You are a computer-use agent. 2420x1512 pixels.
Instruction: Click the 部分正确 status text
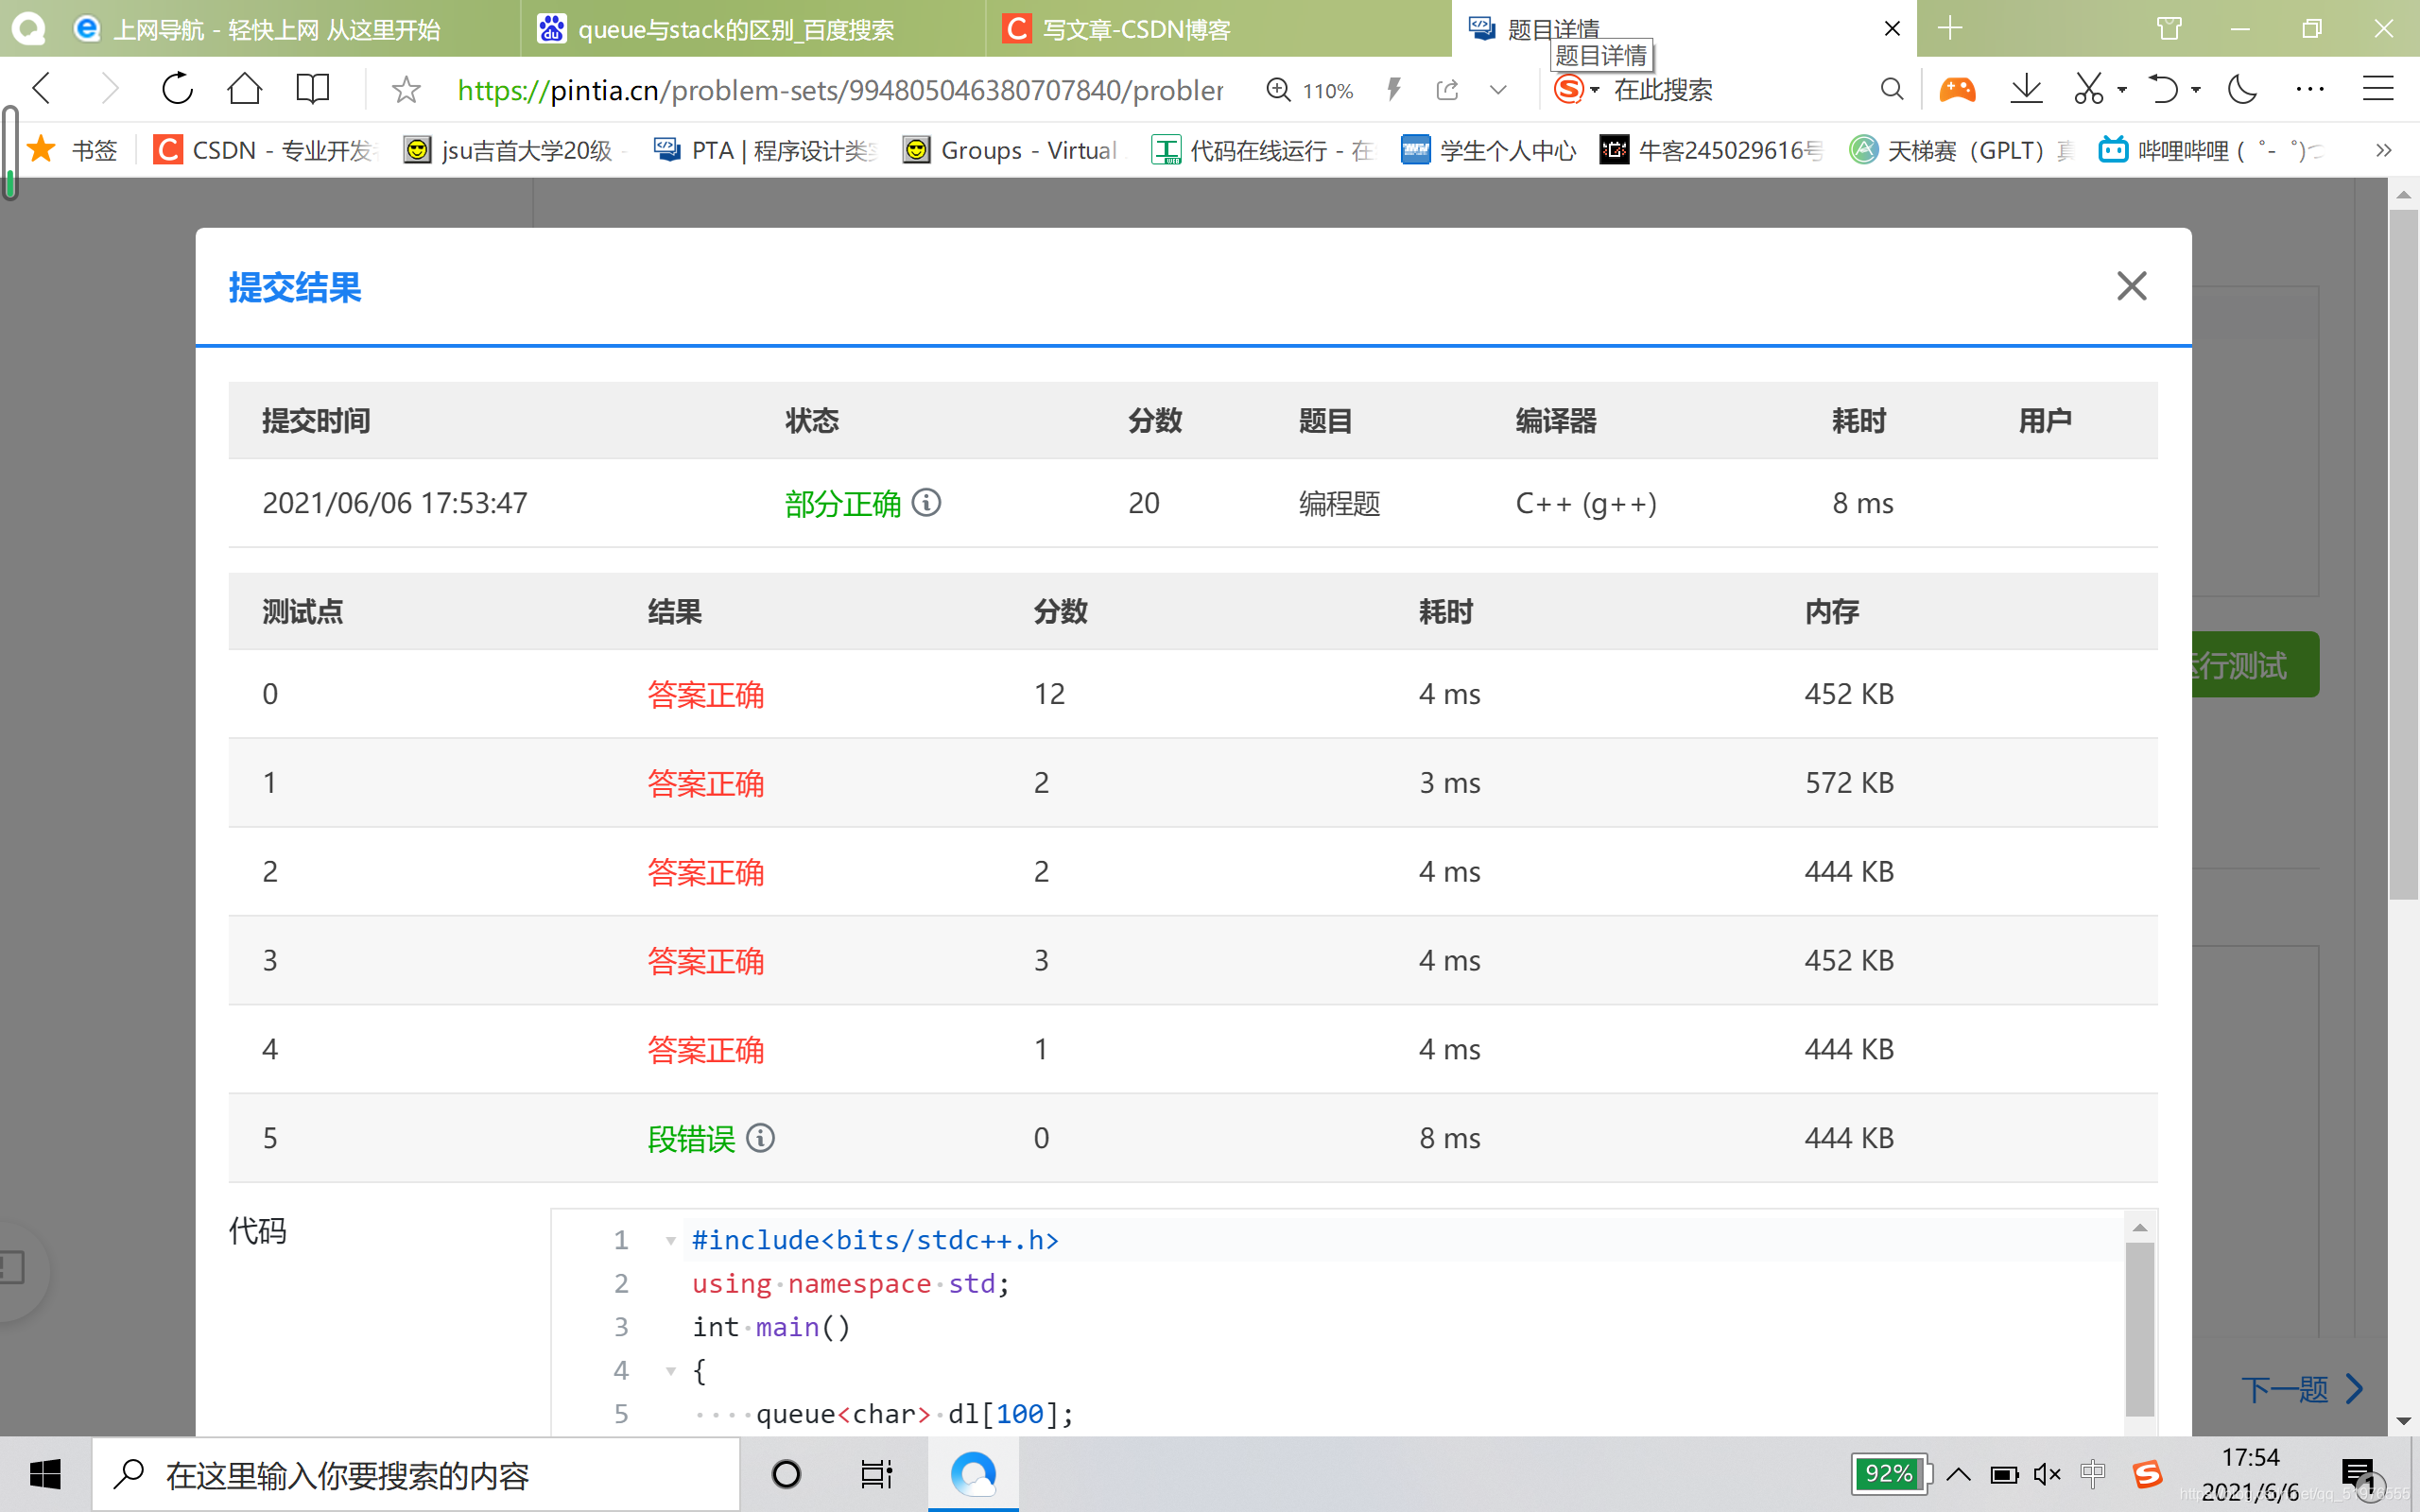[842, 503]
